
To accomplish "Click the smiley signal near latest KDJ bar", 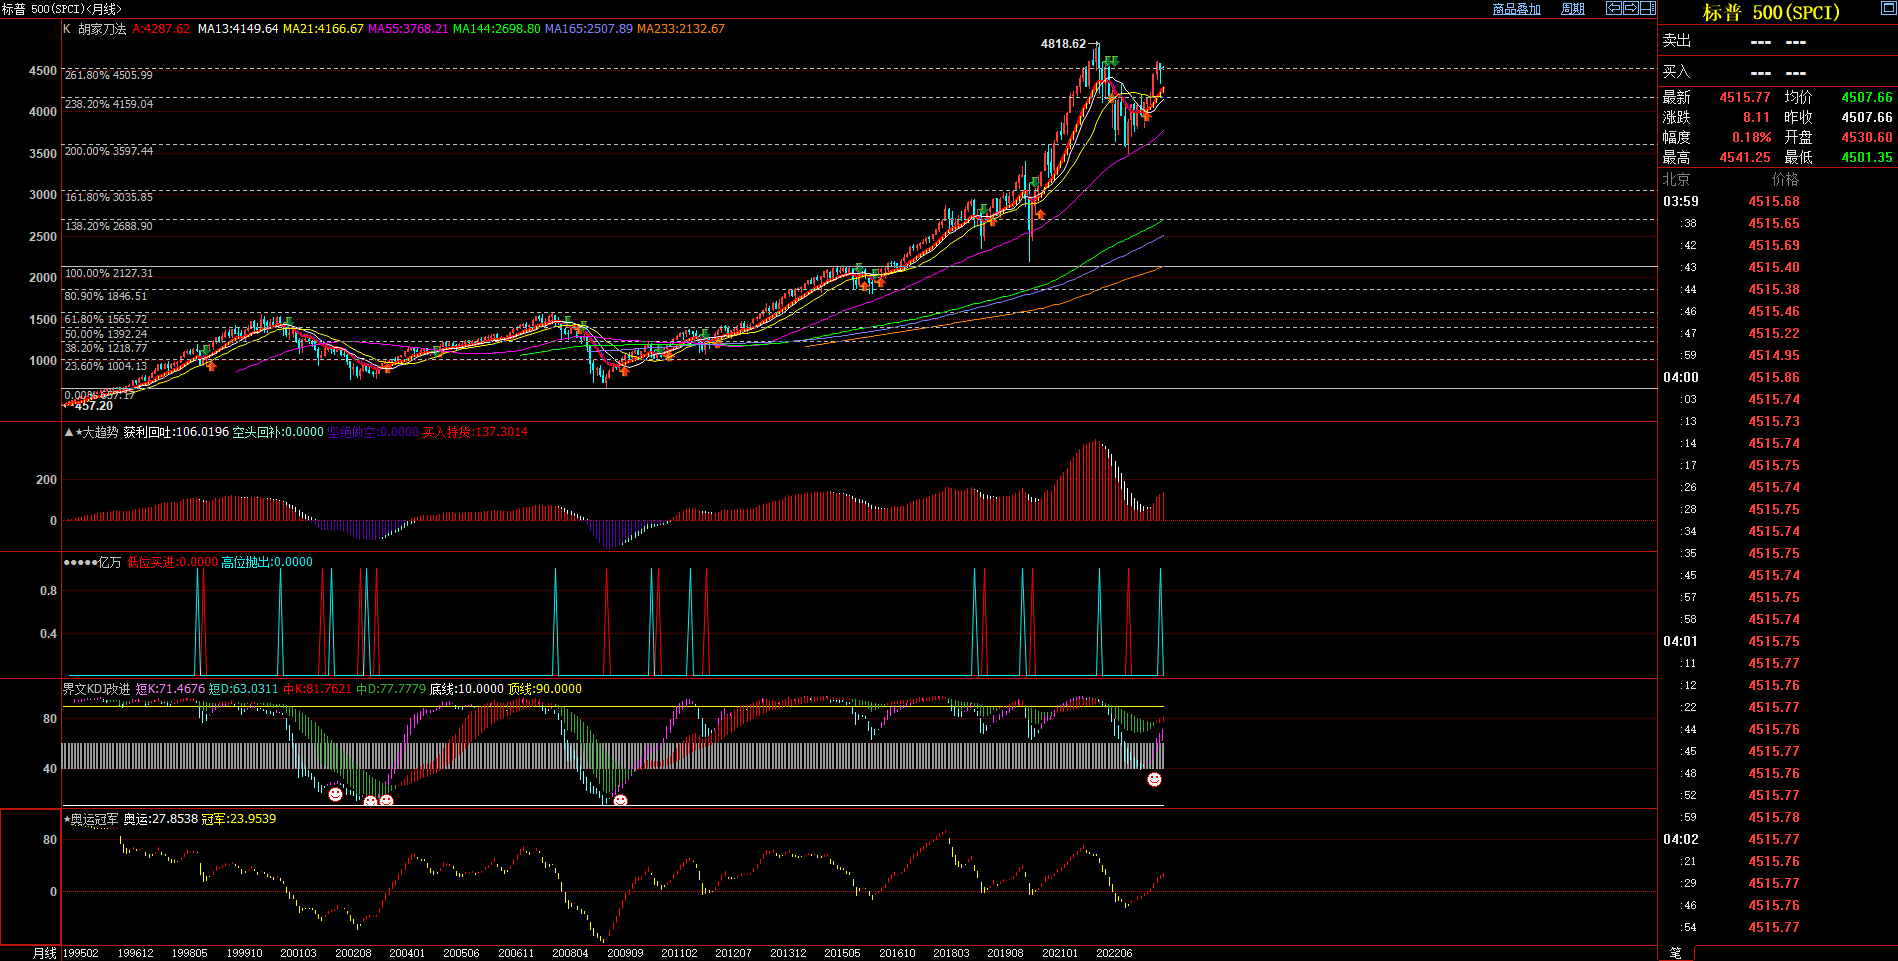I will coord(1154,779).
